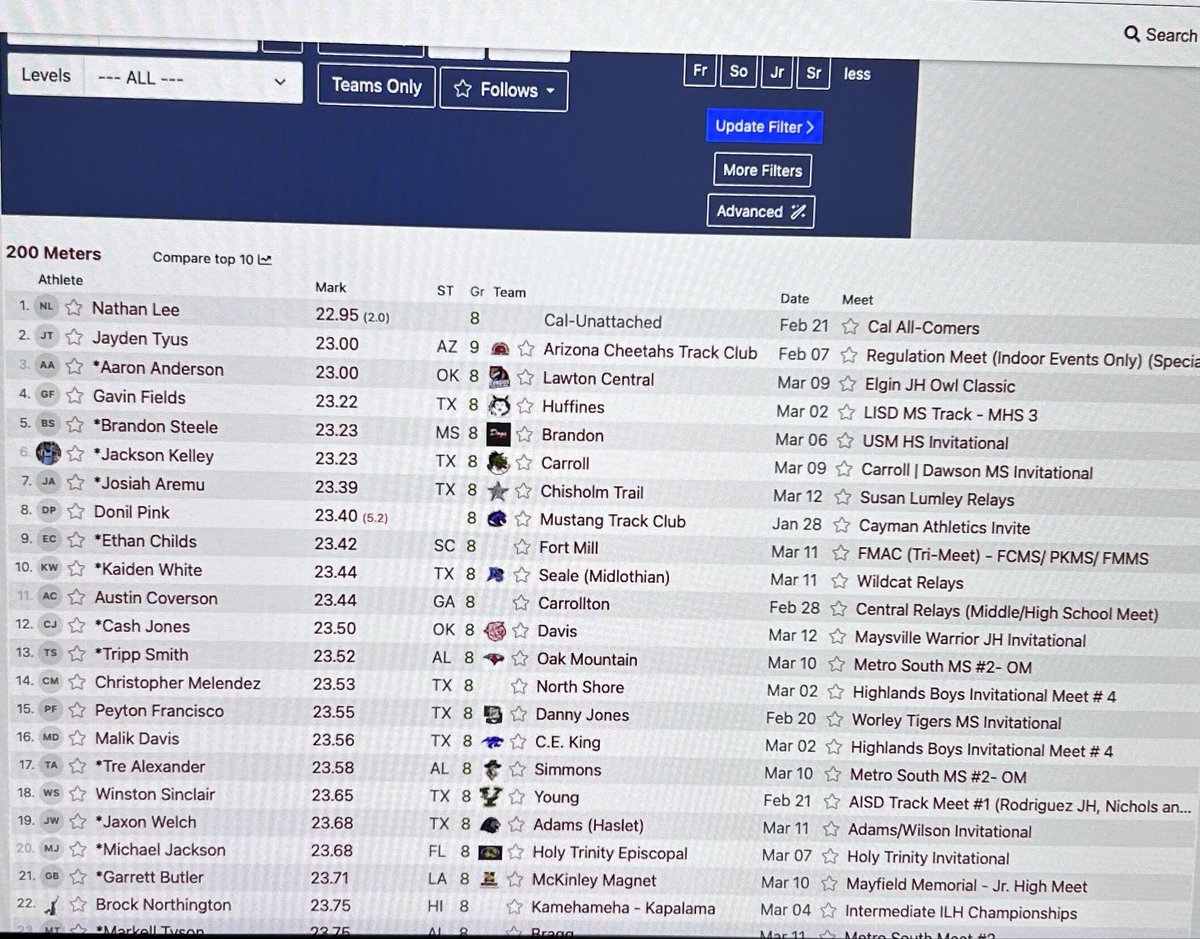Star athlete Donil Pink
This screenshot has width=1200, height=939.
click(74, 513)
